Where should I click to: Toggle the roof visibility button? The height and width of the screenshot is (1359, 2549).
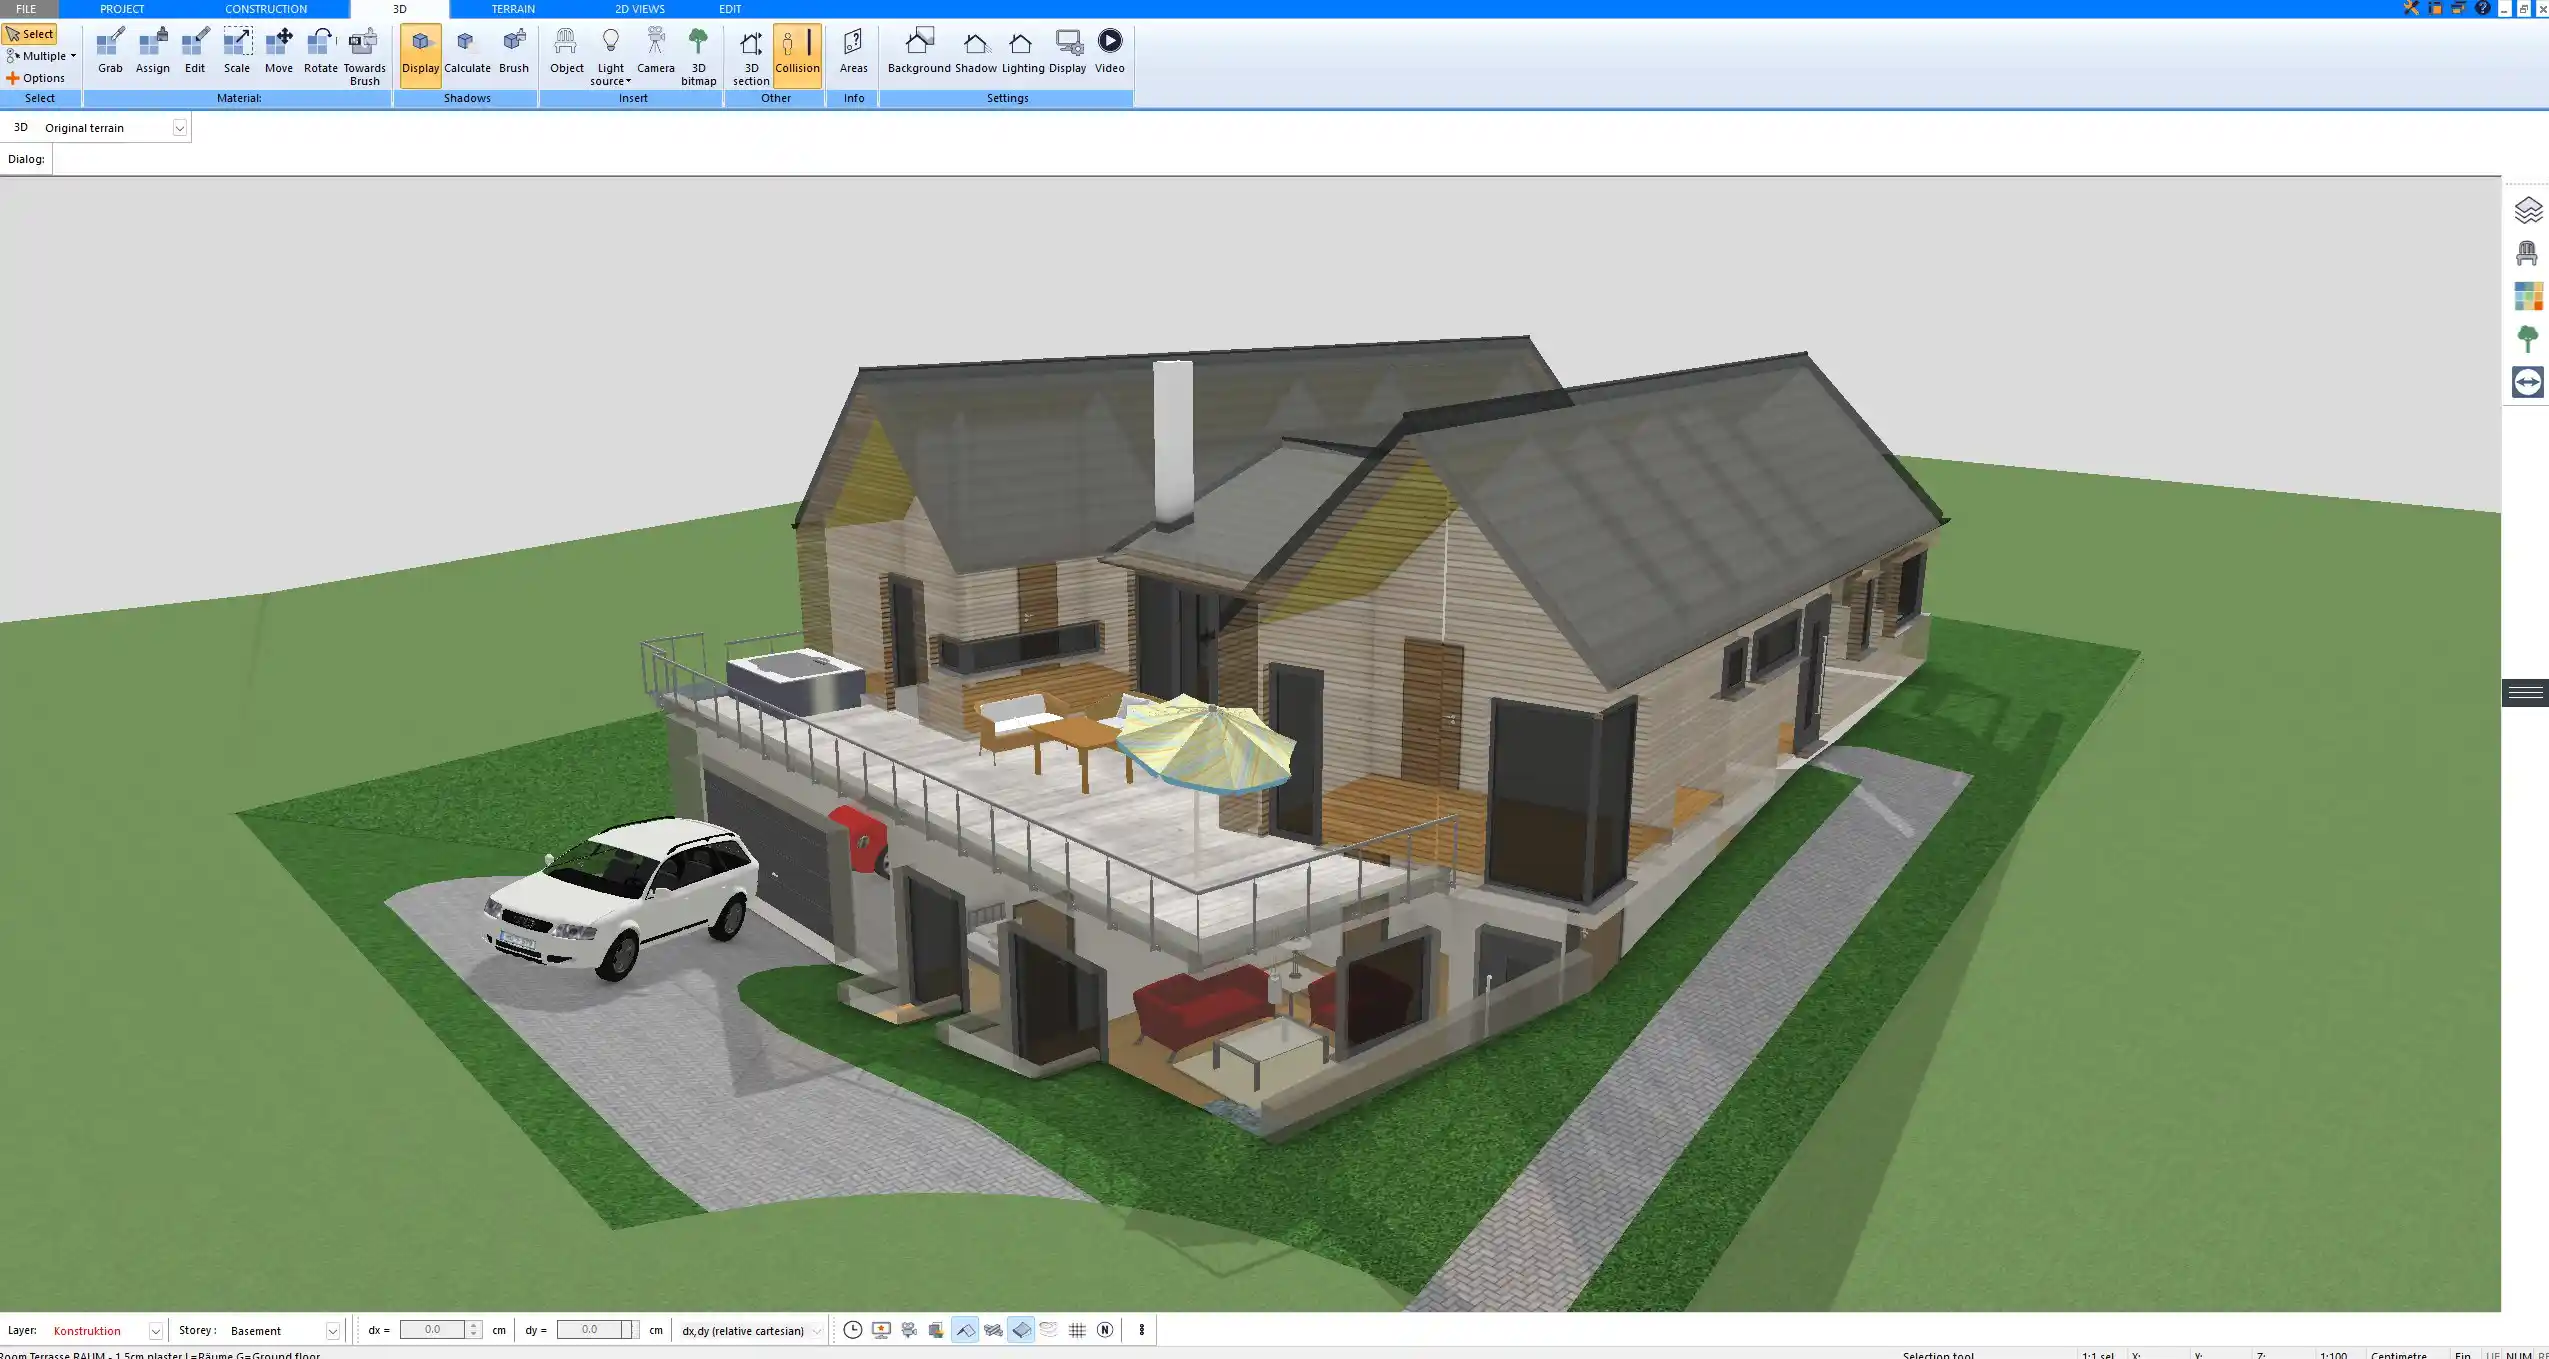965,1330
